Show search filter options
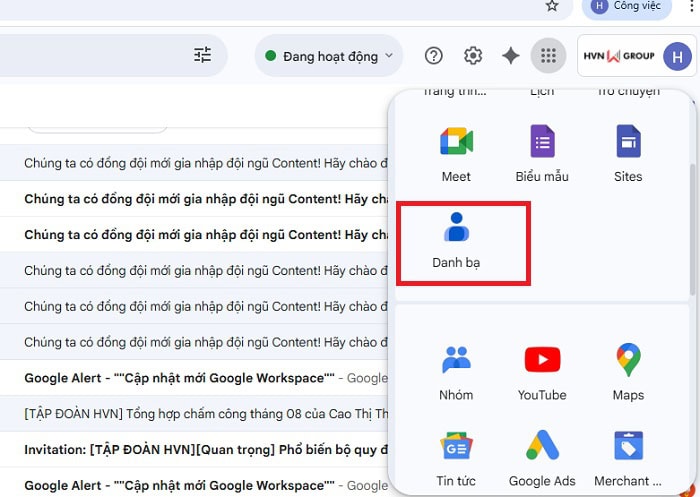 [202, 56]
